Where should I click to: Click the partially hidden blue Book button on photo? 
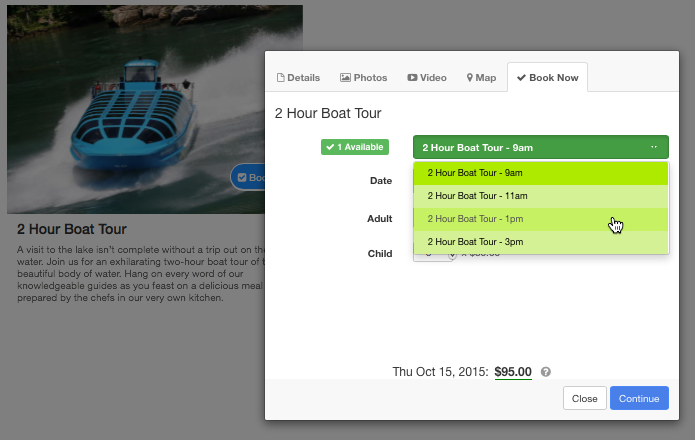[x=248, y=178]
